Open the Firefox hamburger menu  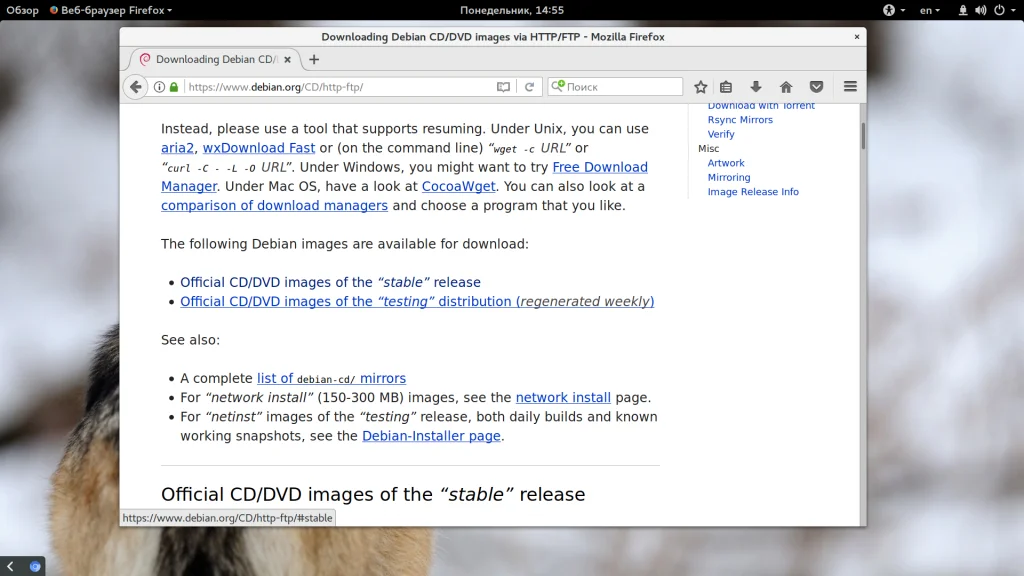(850, 87)
